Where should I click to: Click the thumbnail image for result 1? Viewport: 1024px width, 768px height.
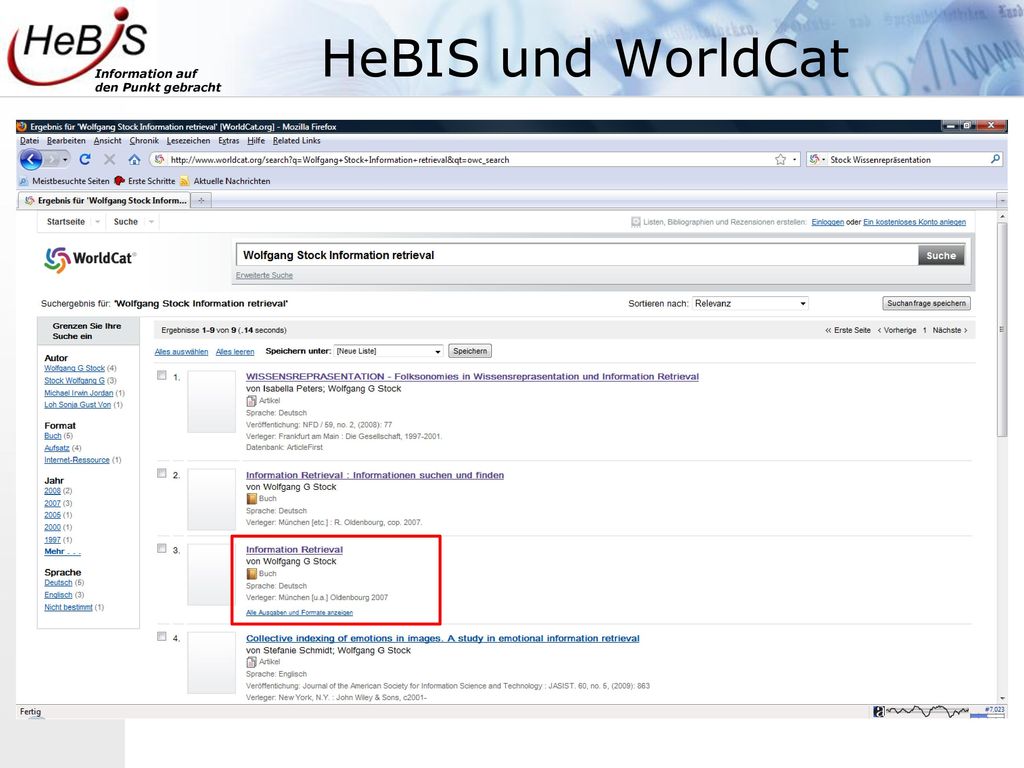[212, 401]
